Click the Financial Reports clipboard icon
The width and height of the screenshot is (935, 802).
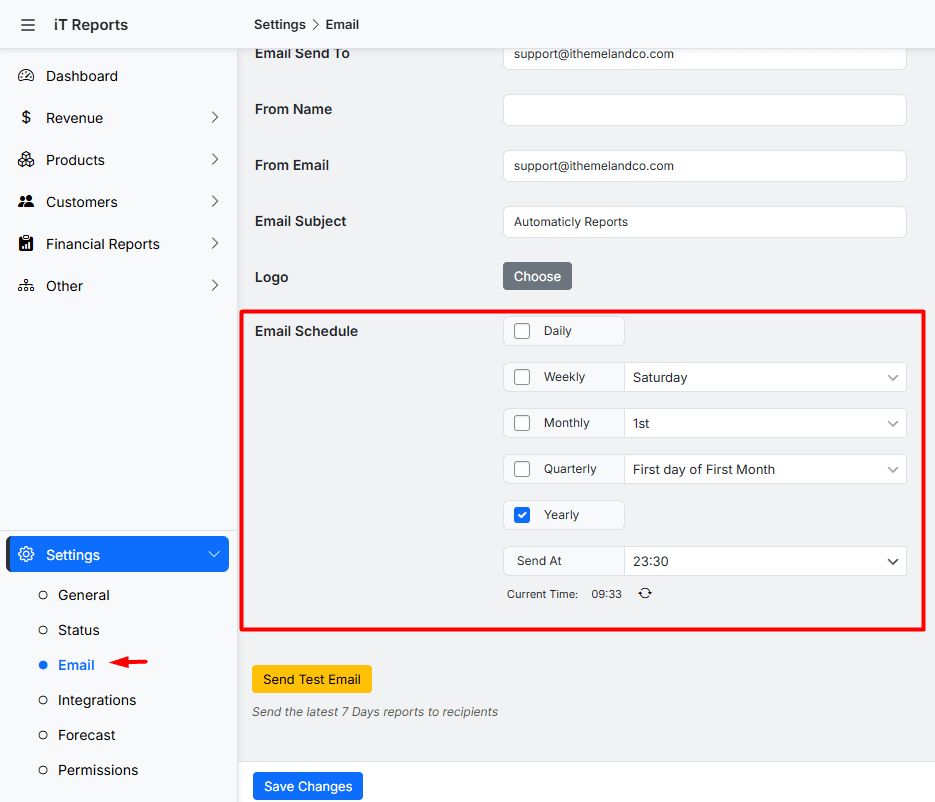coord(26,244)
